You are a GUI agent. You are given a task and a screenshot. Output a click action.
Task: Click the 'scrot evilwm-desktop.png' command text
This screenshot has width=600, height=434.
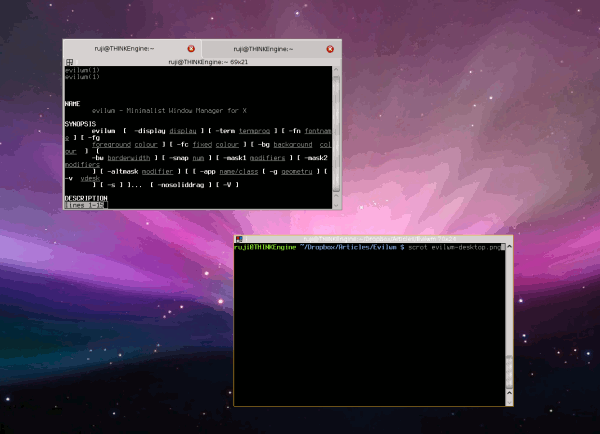[x=455, y=247]
